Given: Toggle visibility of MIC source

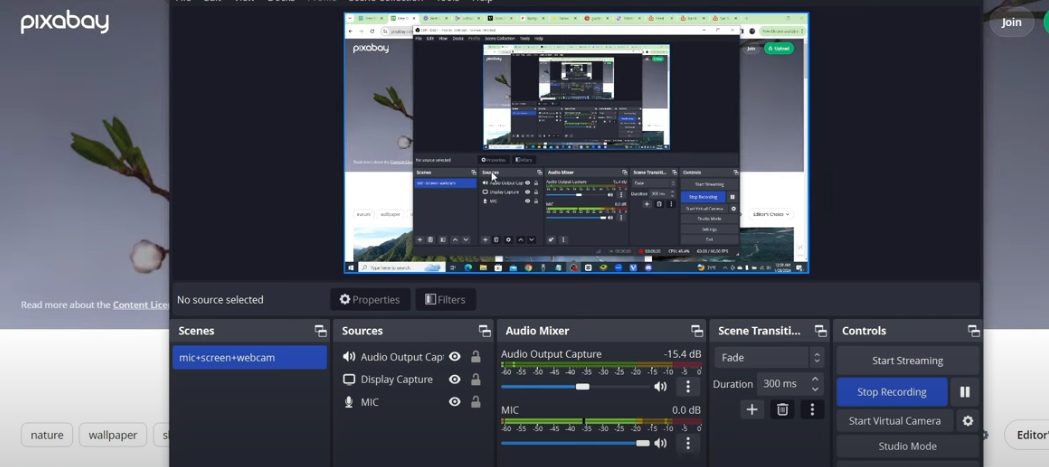Looking at the screenshot, I should (x=455, y=402).
